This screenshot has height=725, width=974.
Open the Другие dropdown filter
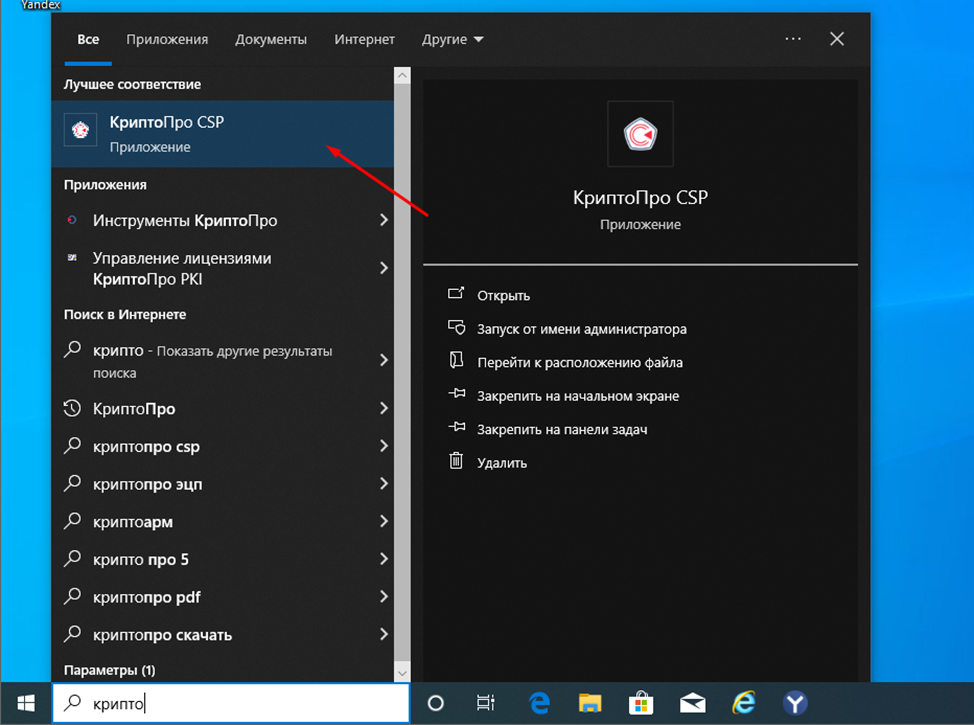tap(452, 39)
